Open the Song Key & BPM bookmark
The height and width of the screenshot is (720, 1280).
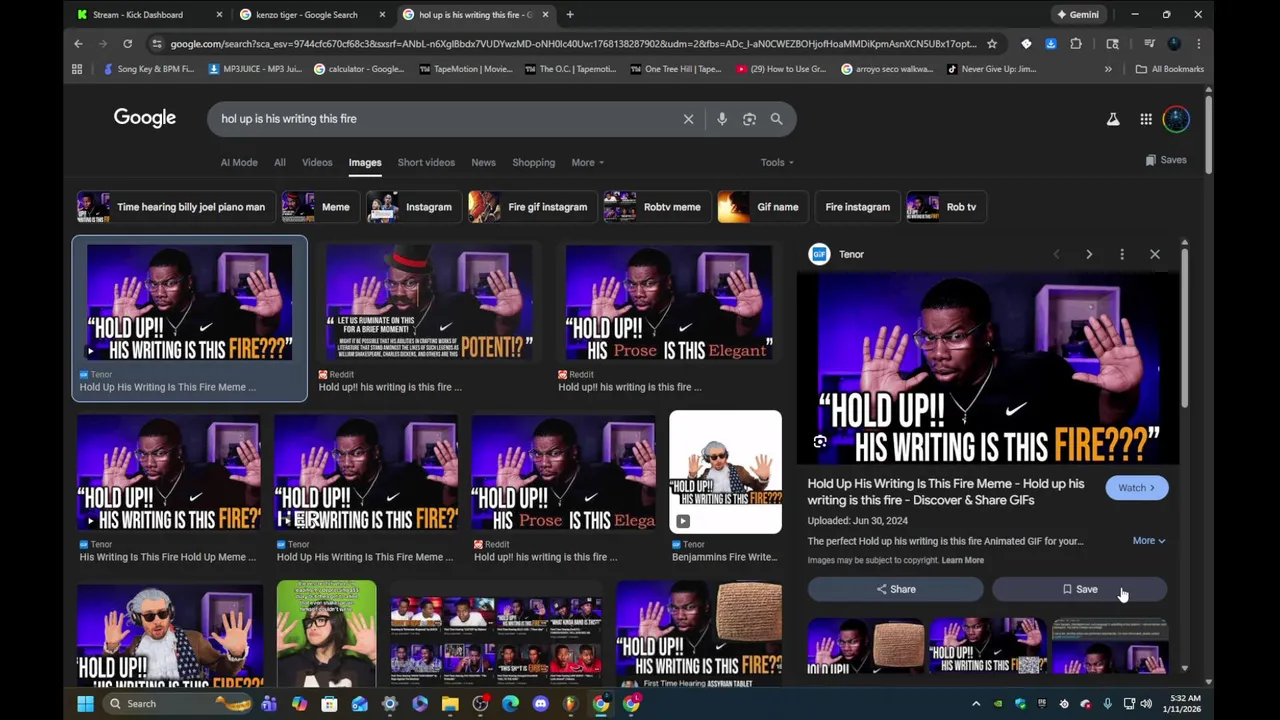(x=149, y=69)
